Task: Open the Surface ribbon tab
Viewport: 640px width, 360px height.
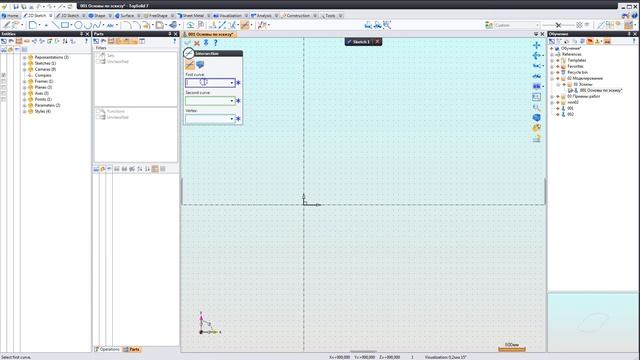Action: point(127,16)
